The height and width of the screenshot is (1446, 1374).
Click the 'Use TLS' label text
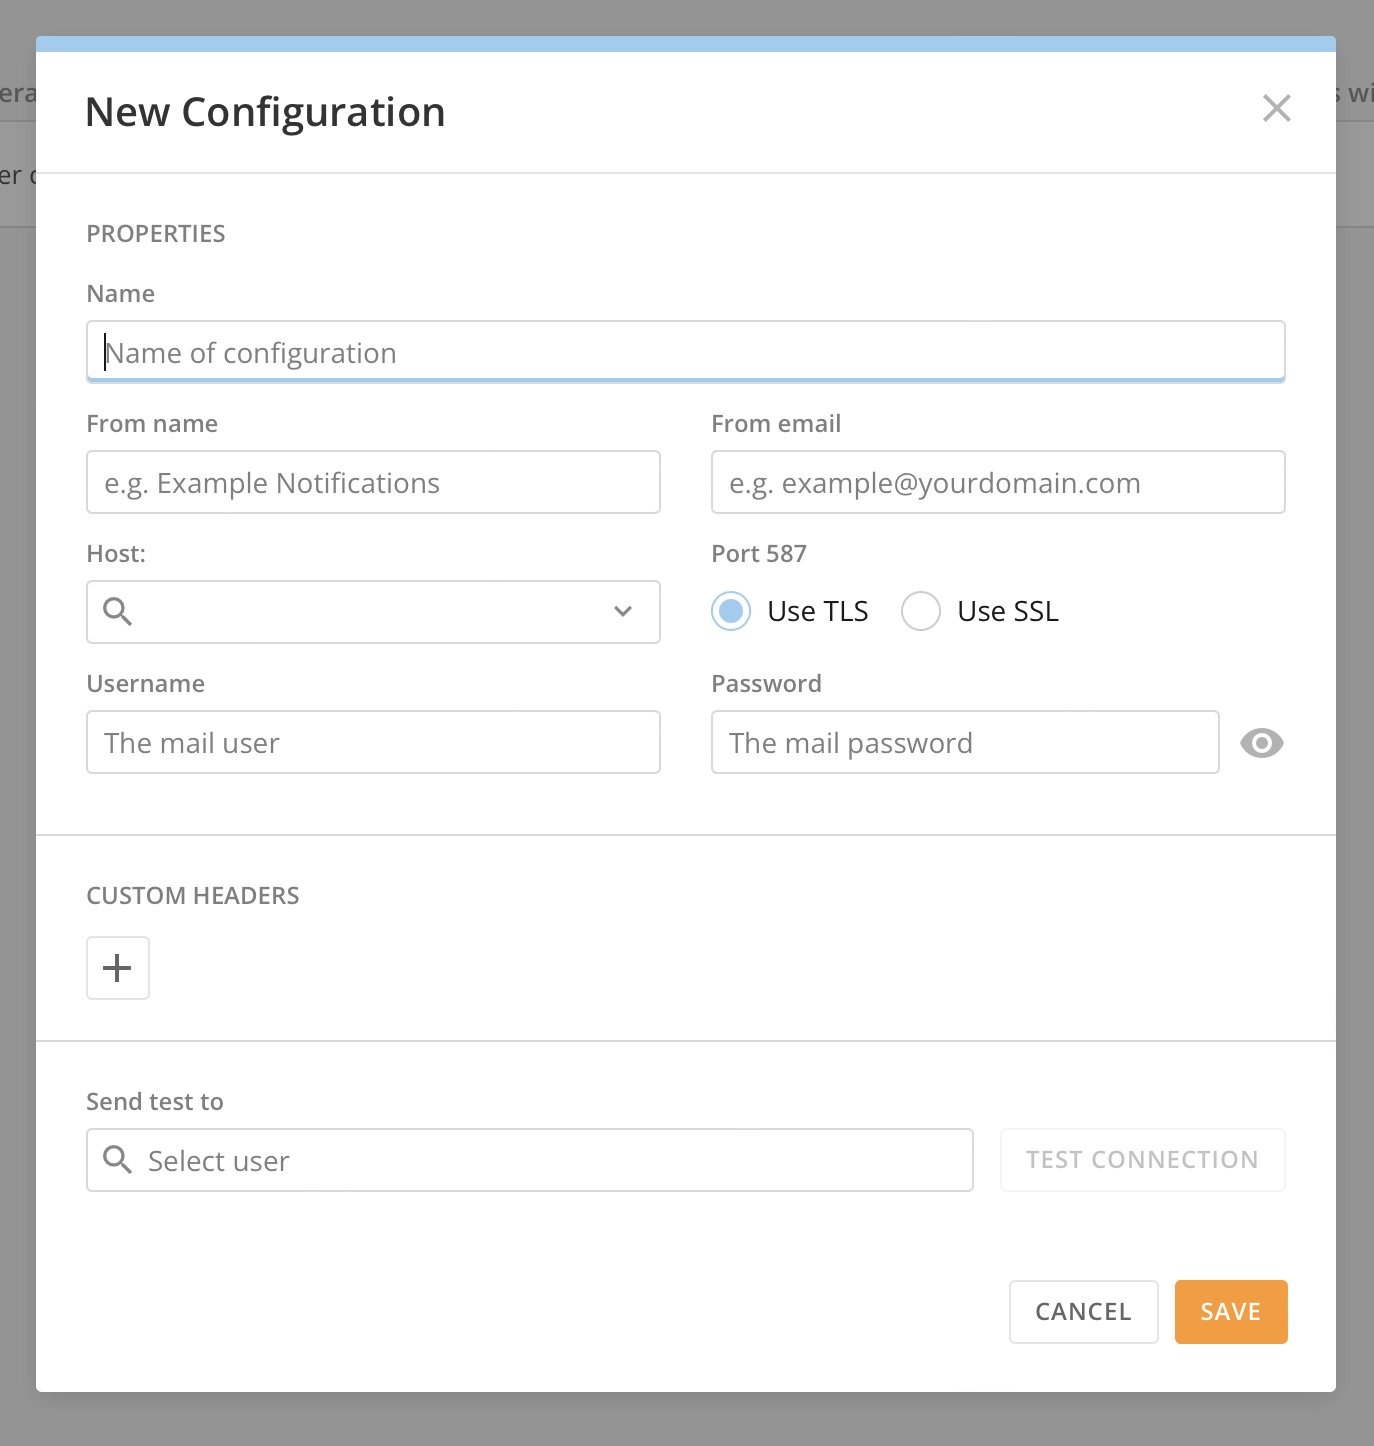pyautogui.click(x=817, y=611)
